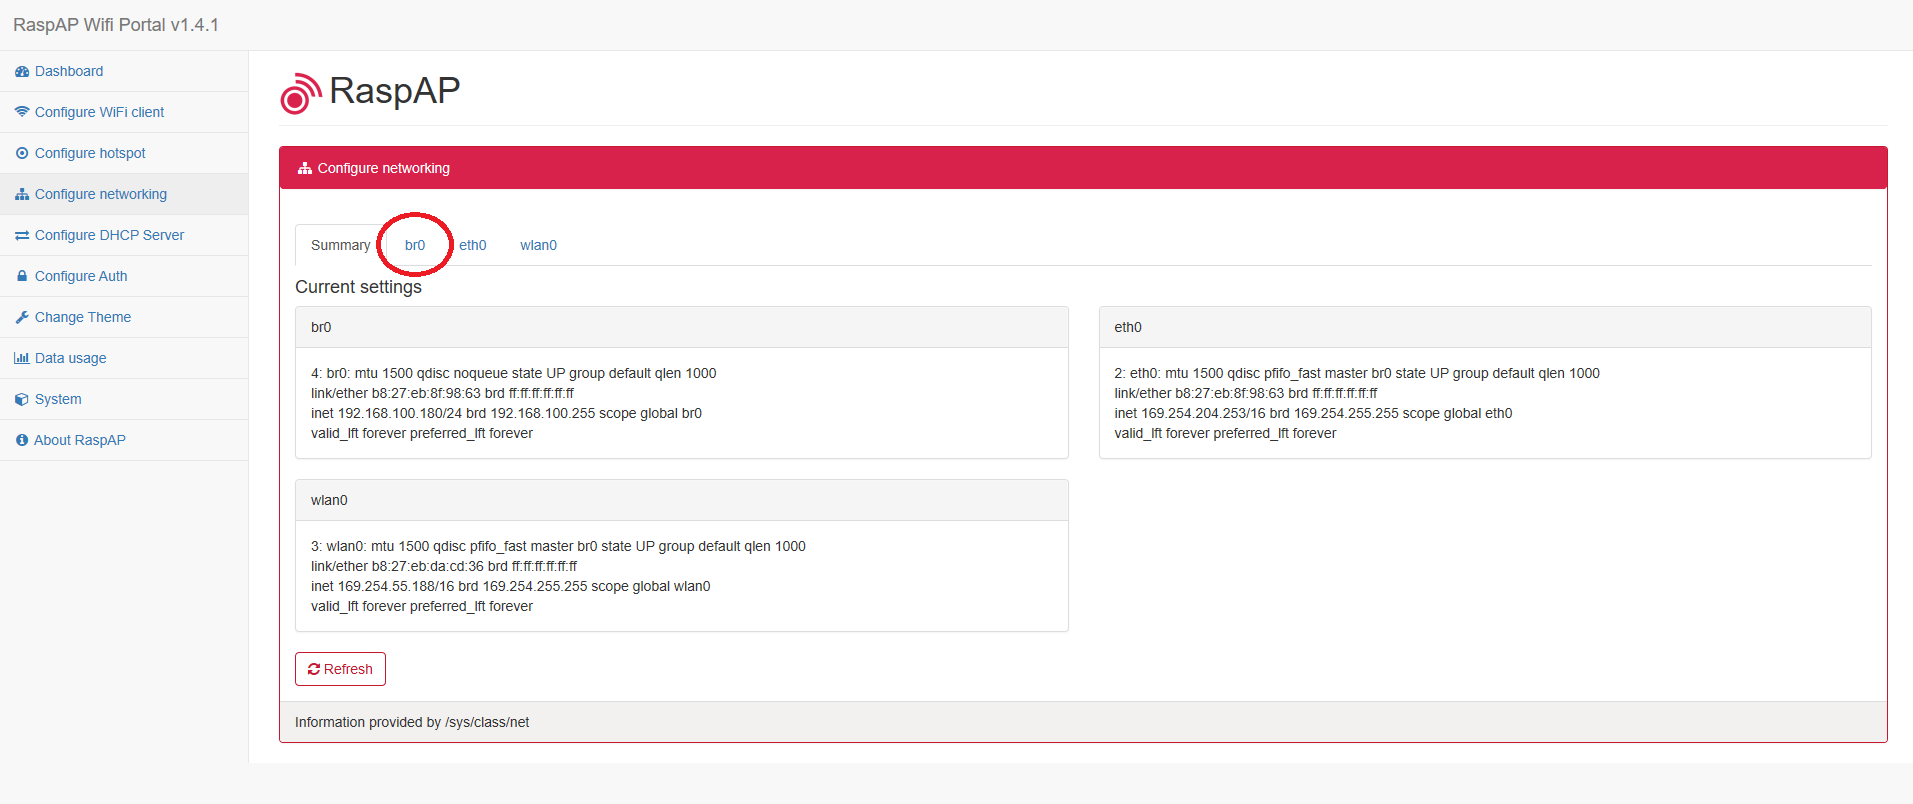Switch to the wlan0 tab

(x=538, y=245)
